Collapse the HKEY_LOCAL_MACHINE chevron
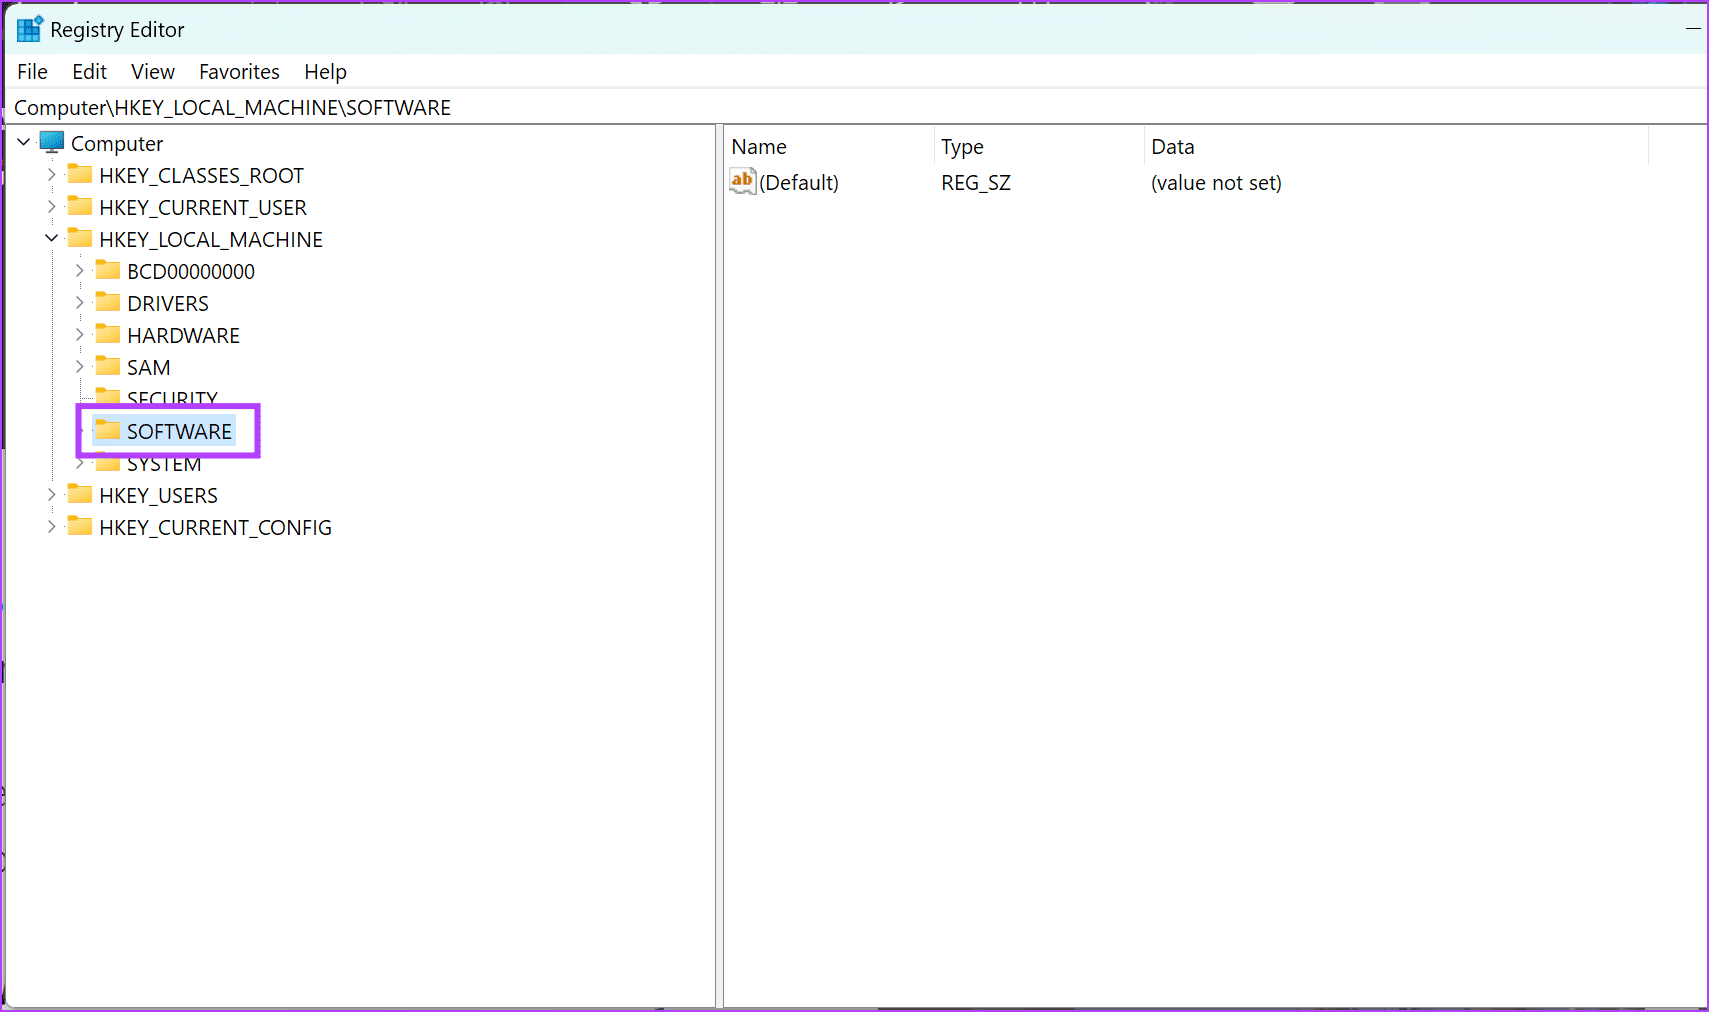 pos(52,239)
